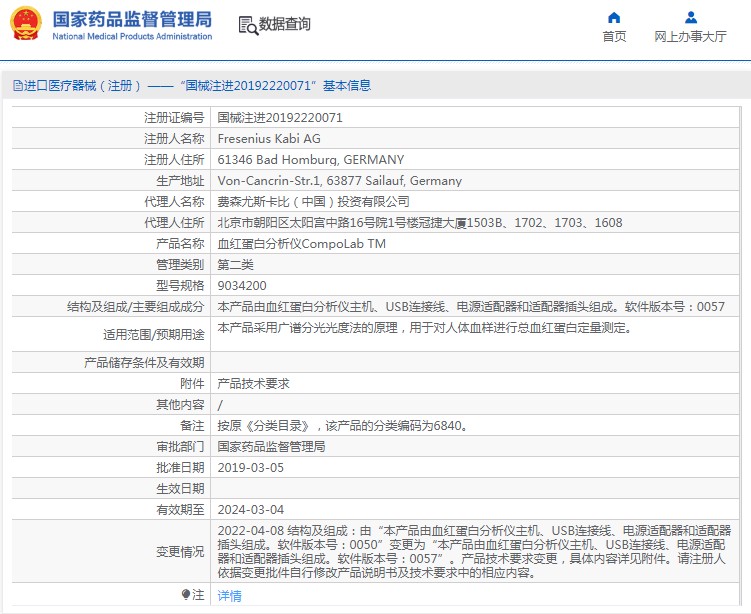Click the 广谱分光光度法 intended use text

click(x=424, y=328)
